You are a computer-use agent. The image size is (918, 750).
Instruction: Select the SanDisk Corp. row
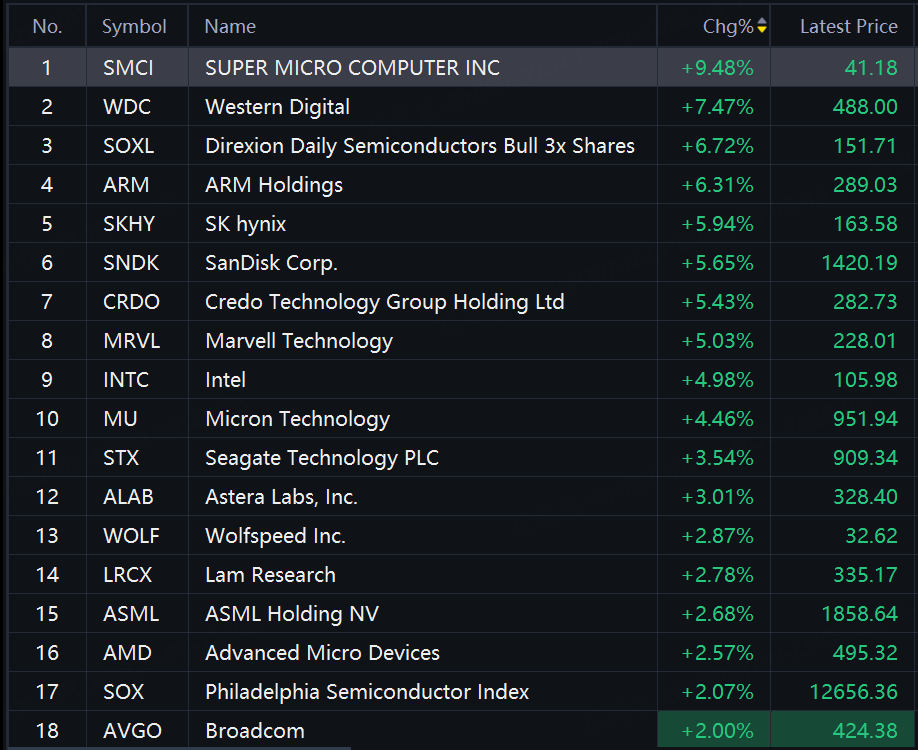click(x=463, y=262)
